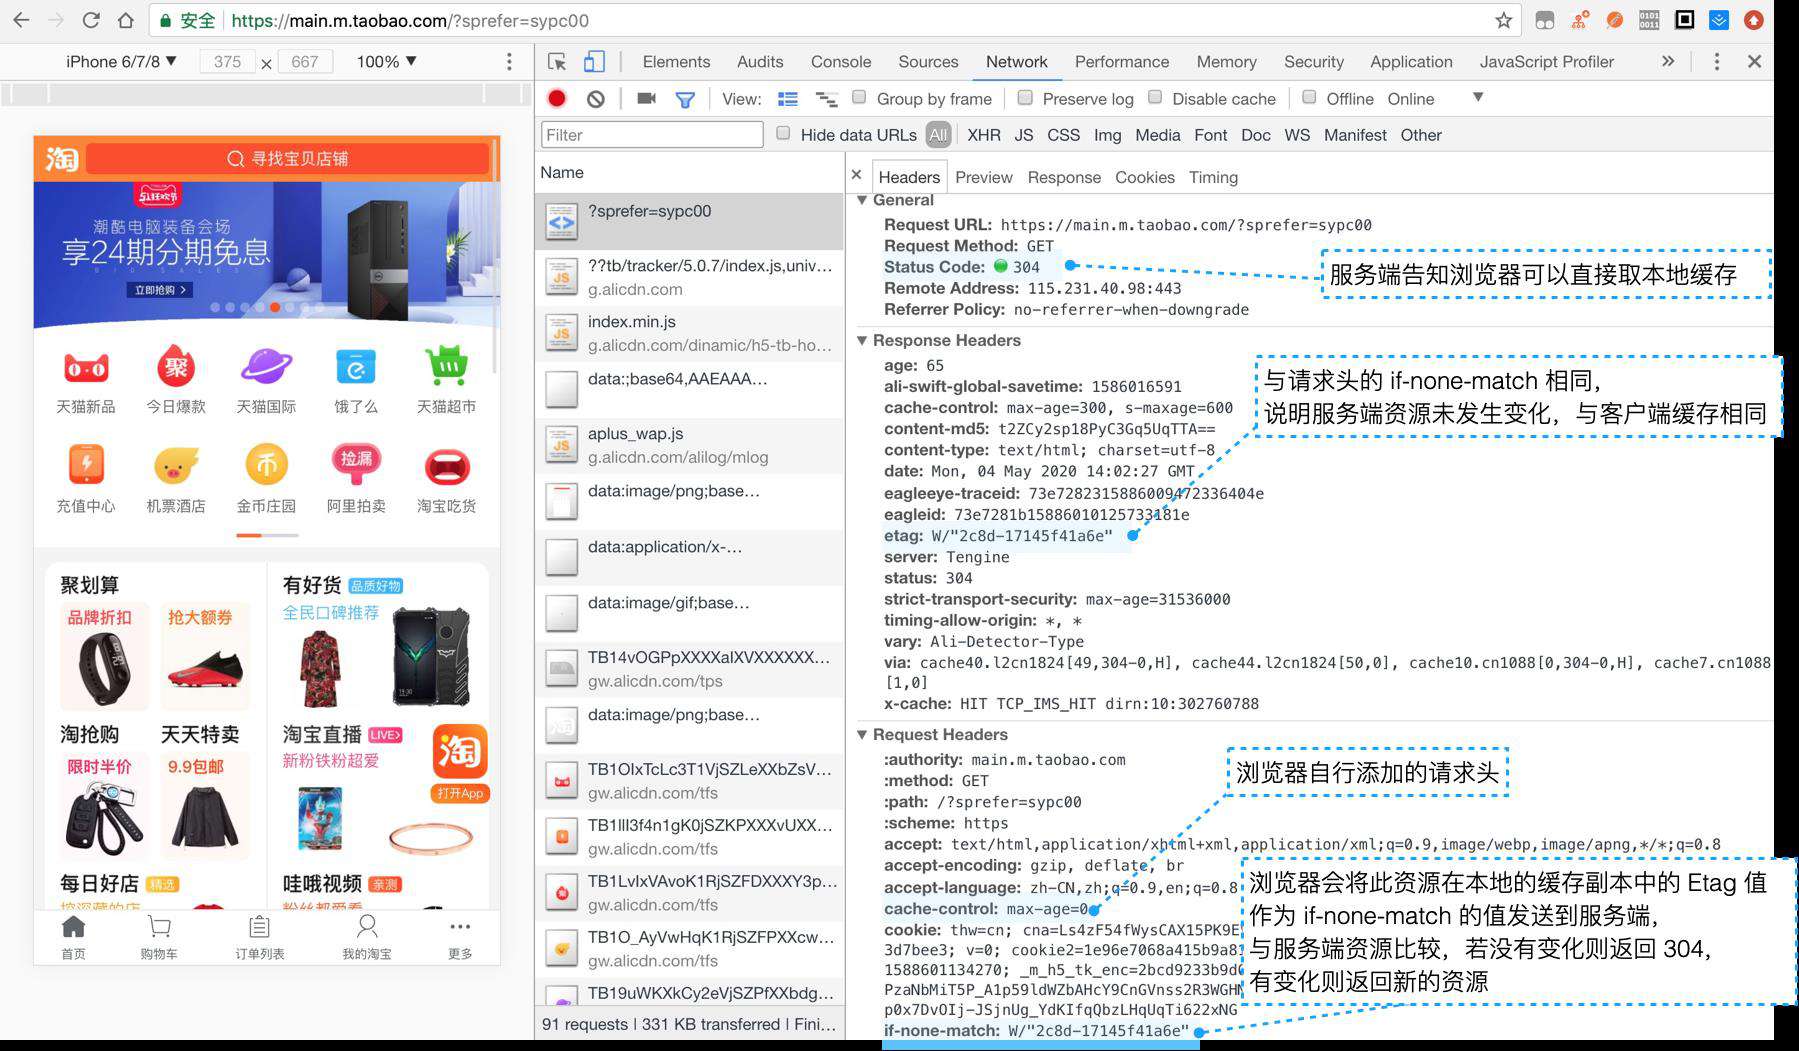Check the Offline checkbox
The width and height of the screenshot is (1799, 1051).
[1309, 97]
